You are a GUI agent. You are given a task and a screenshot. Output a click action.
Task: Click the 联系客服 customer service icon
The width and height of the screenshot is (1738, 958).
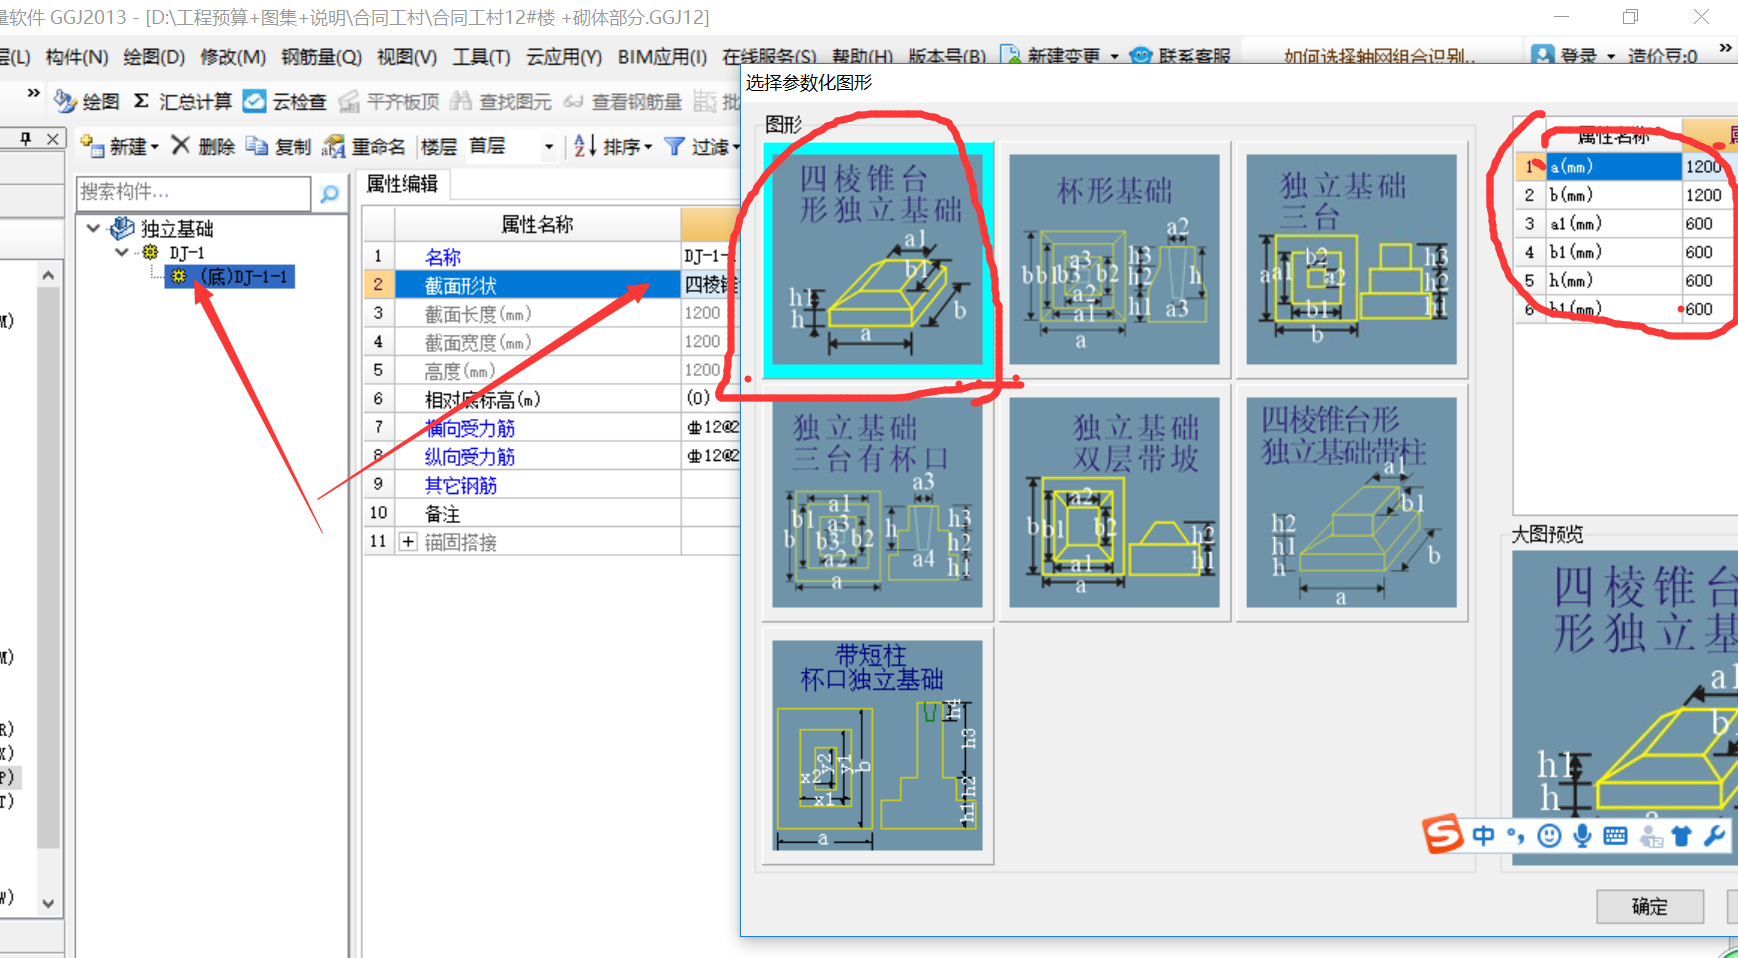(x=1141, y=55)
